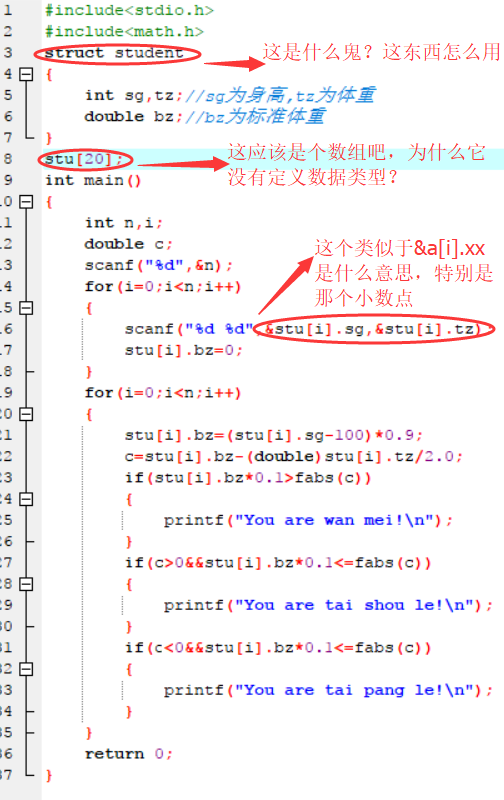
Task: Click the printf 'You are tai pang le!' line
Action: (x=329, y=690)
